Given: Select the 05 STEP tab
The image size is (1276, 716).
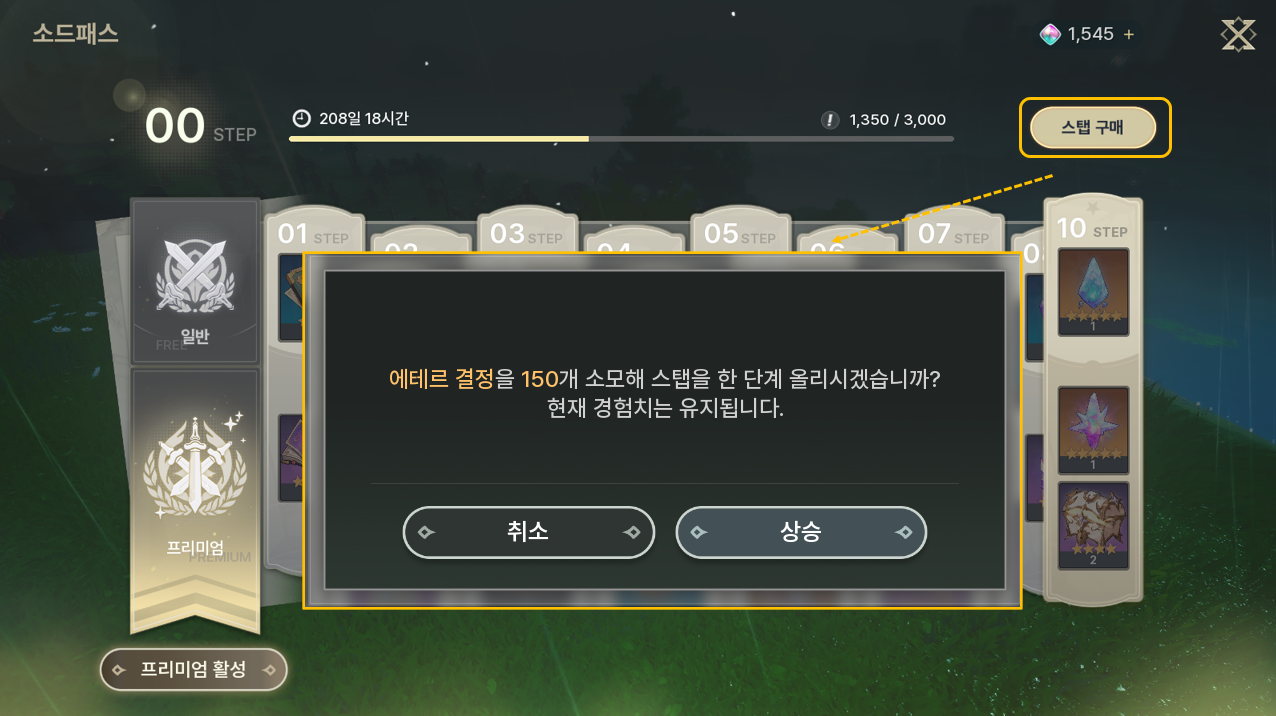Looking at the screenshot, I should [x=740, y=233].
